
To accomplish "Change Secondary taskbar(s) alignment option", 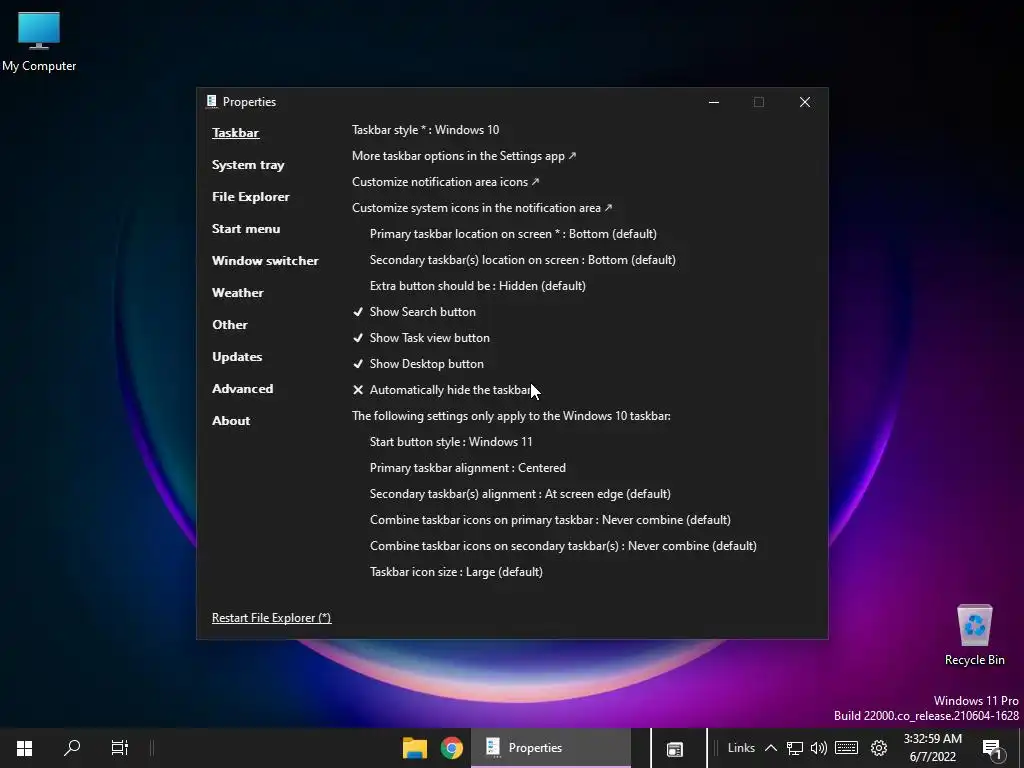I will click(x=520, y=494).
